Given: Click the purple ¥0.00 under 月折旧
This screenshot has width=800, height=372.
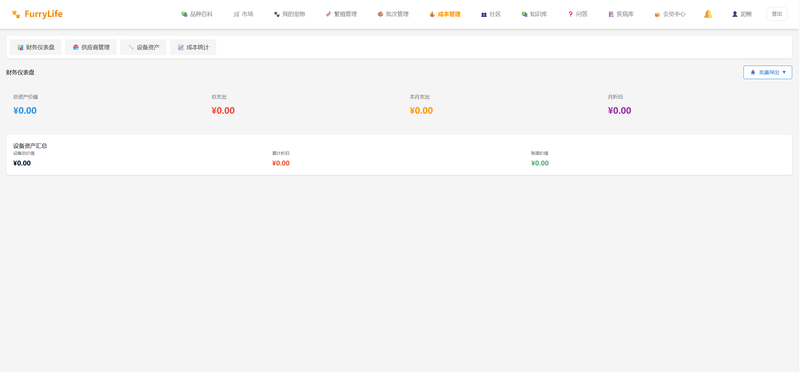Looking at the screenshot, I should [x=619, y=111].
